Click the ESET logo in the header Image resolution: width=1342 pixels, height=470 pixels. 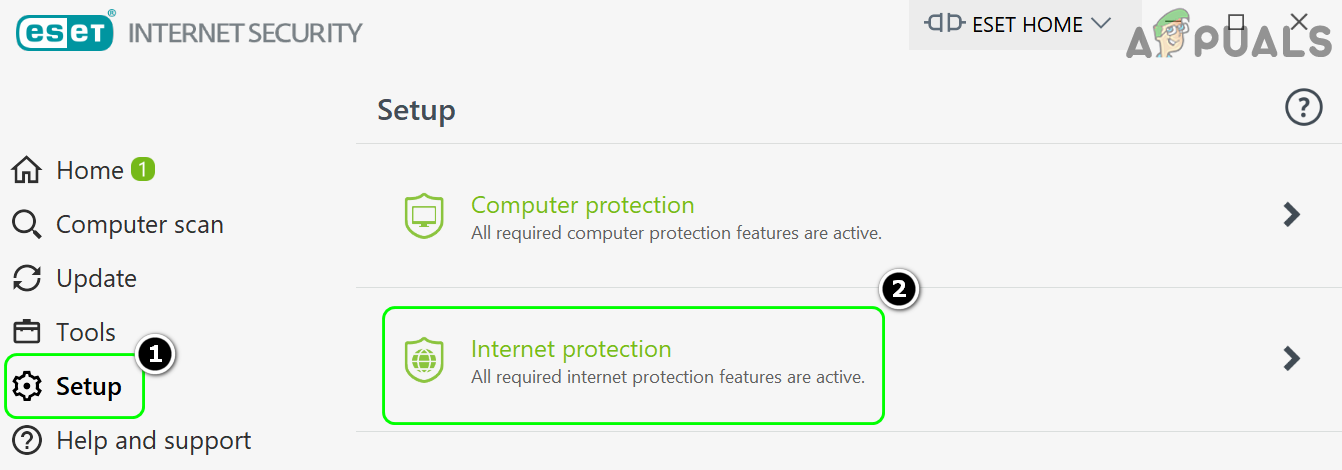(65, 32)
